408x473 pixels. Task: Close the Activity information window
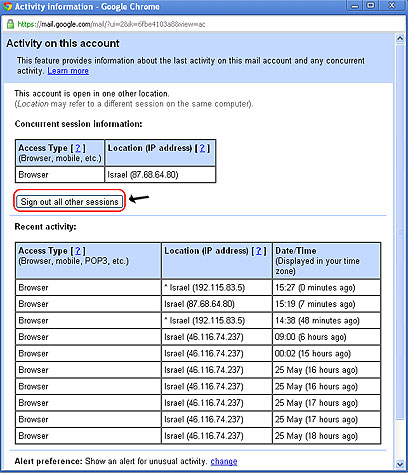click(x=392, y=6)
